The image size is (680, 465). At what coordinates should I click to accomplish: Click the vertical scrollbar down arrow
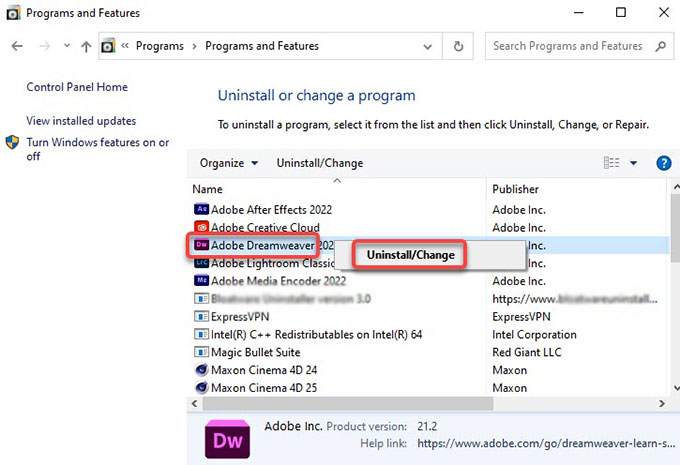click(676, 388)
